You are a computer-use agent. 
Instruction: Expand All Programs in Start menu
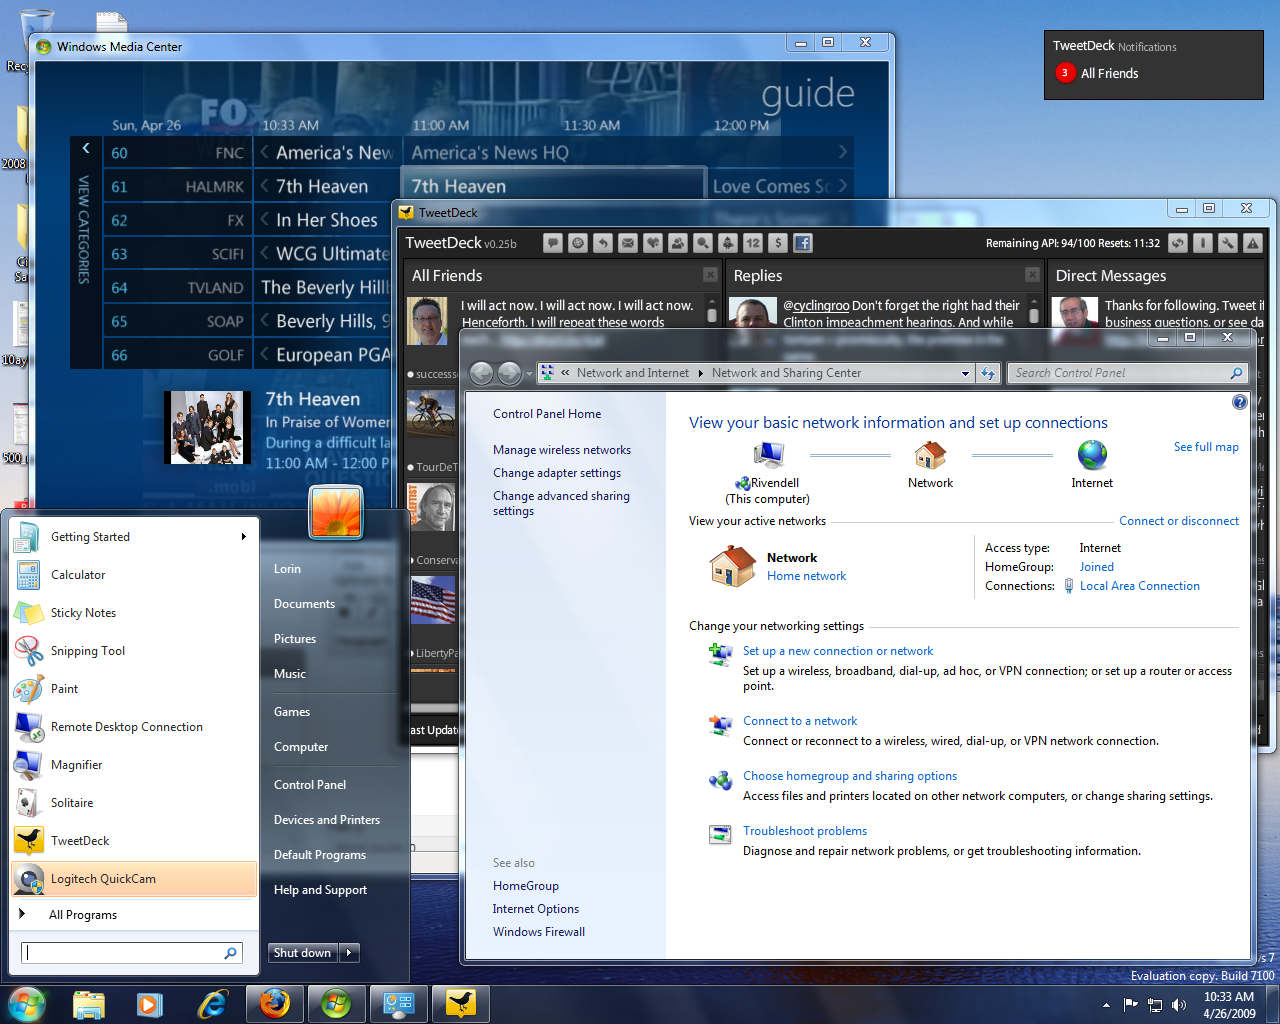[135, 915]
